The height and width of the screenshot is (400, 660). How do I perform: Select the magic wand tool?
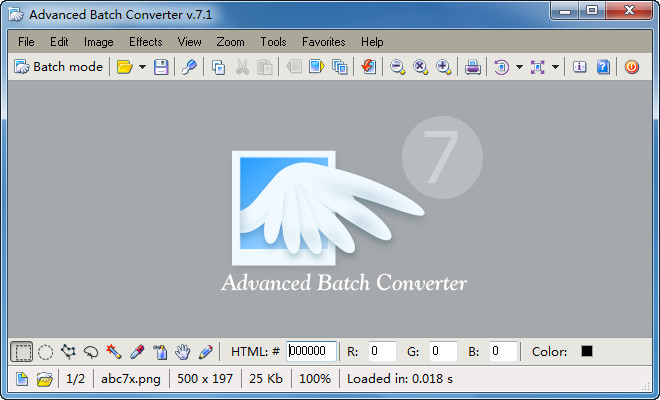pyautogui.click(x=114, y=352)
